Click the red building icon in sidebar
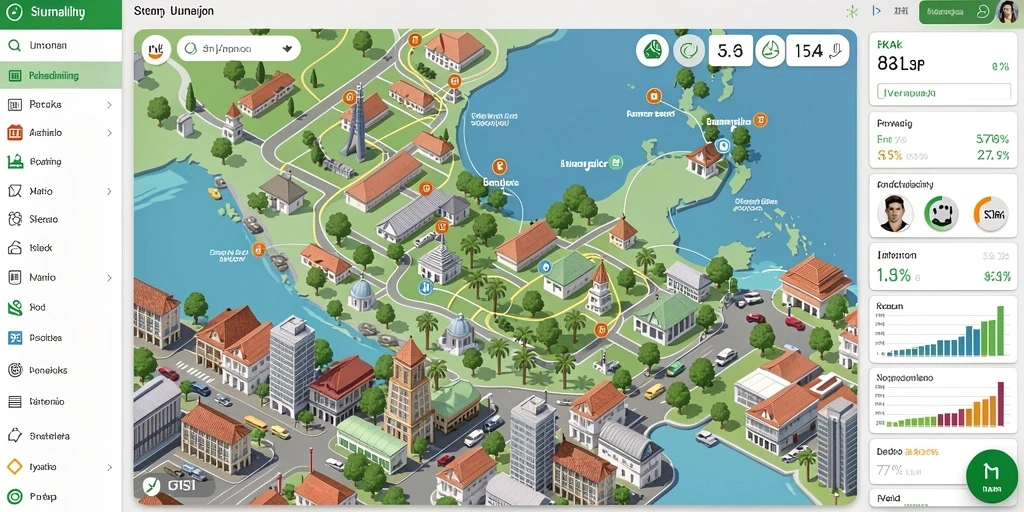This screenshot has width=1024, height=512. coord(14,133)
